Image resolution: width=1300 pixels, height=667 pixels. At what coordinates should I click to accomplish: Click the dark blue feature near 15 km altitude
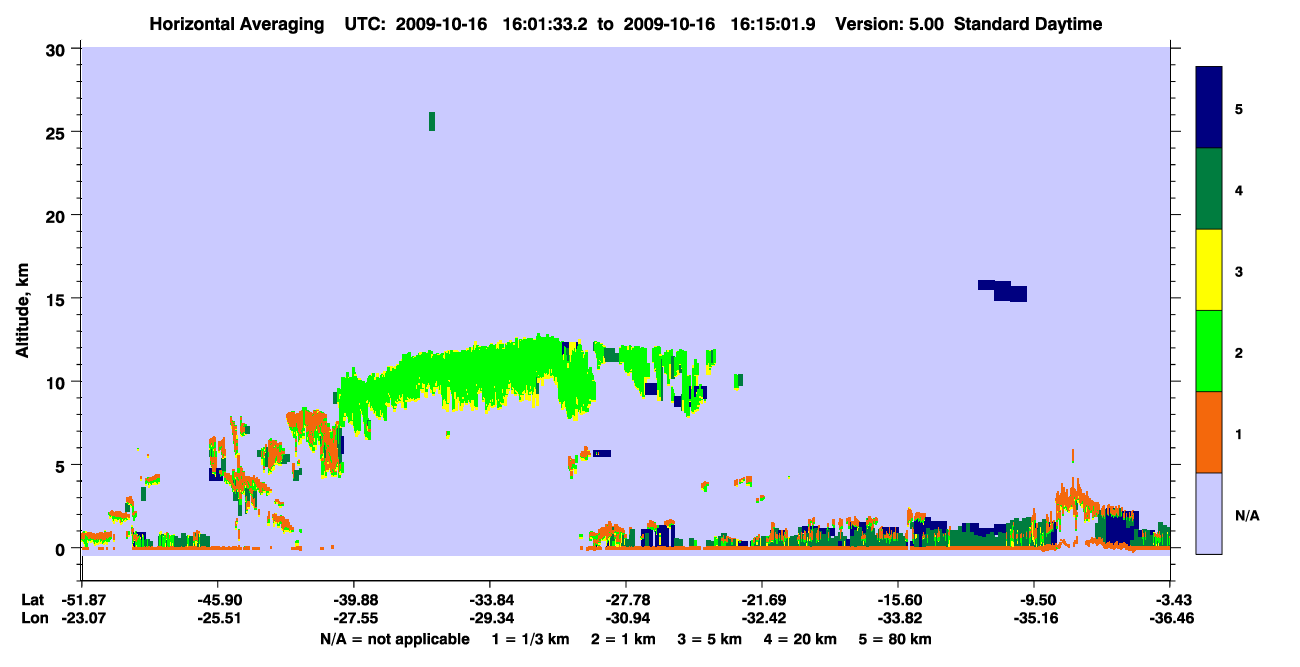click(1003, 291)
